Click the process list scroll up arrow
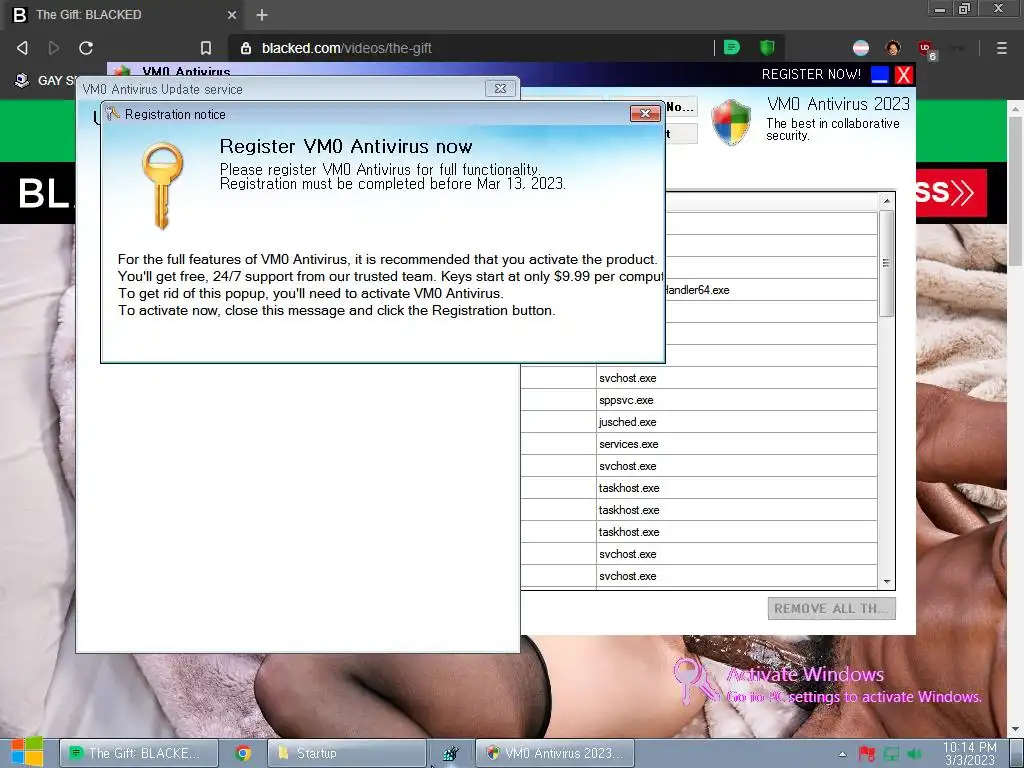The image size is (1024, 768). pyautogui.click(x=886, y=200)
